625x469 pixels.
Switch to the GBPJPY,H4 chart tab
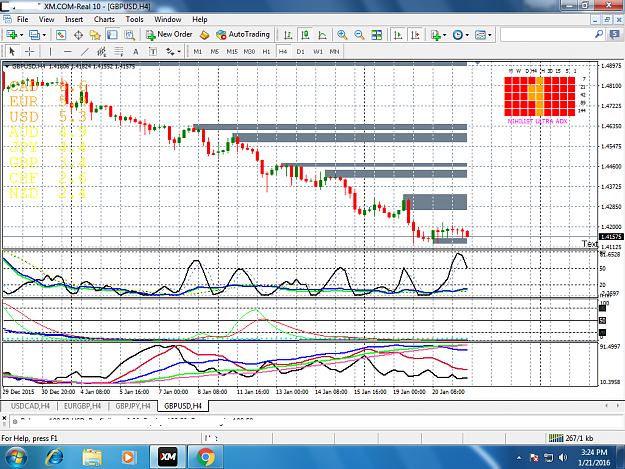(133, 406)
